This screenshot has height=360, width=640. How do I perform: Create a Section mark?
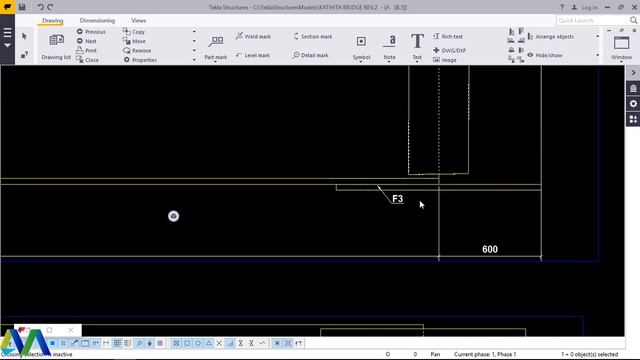point(313,36)
